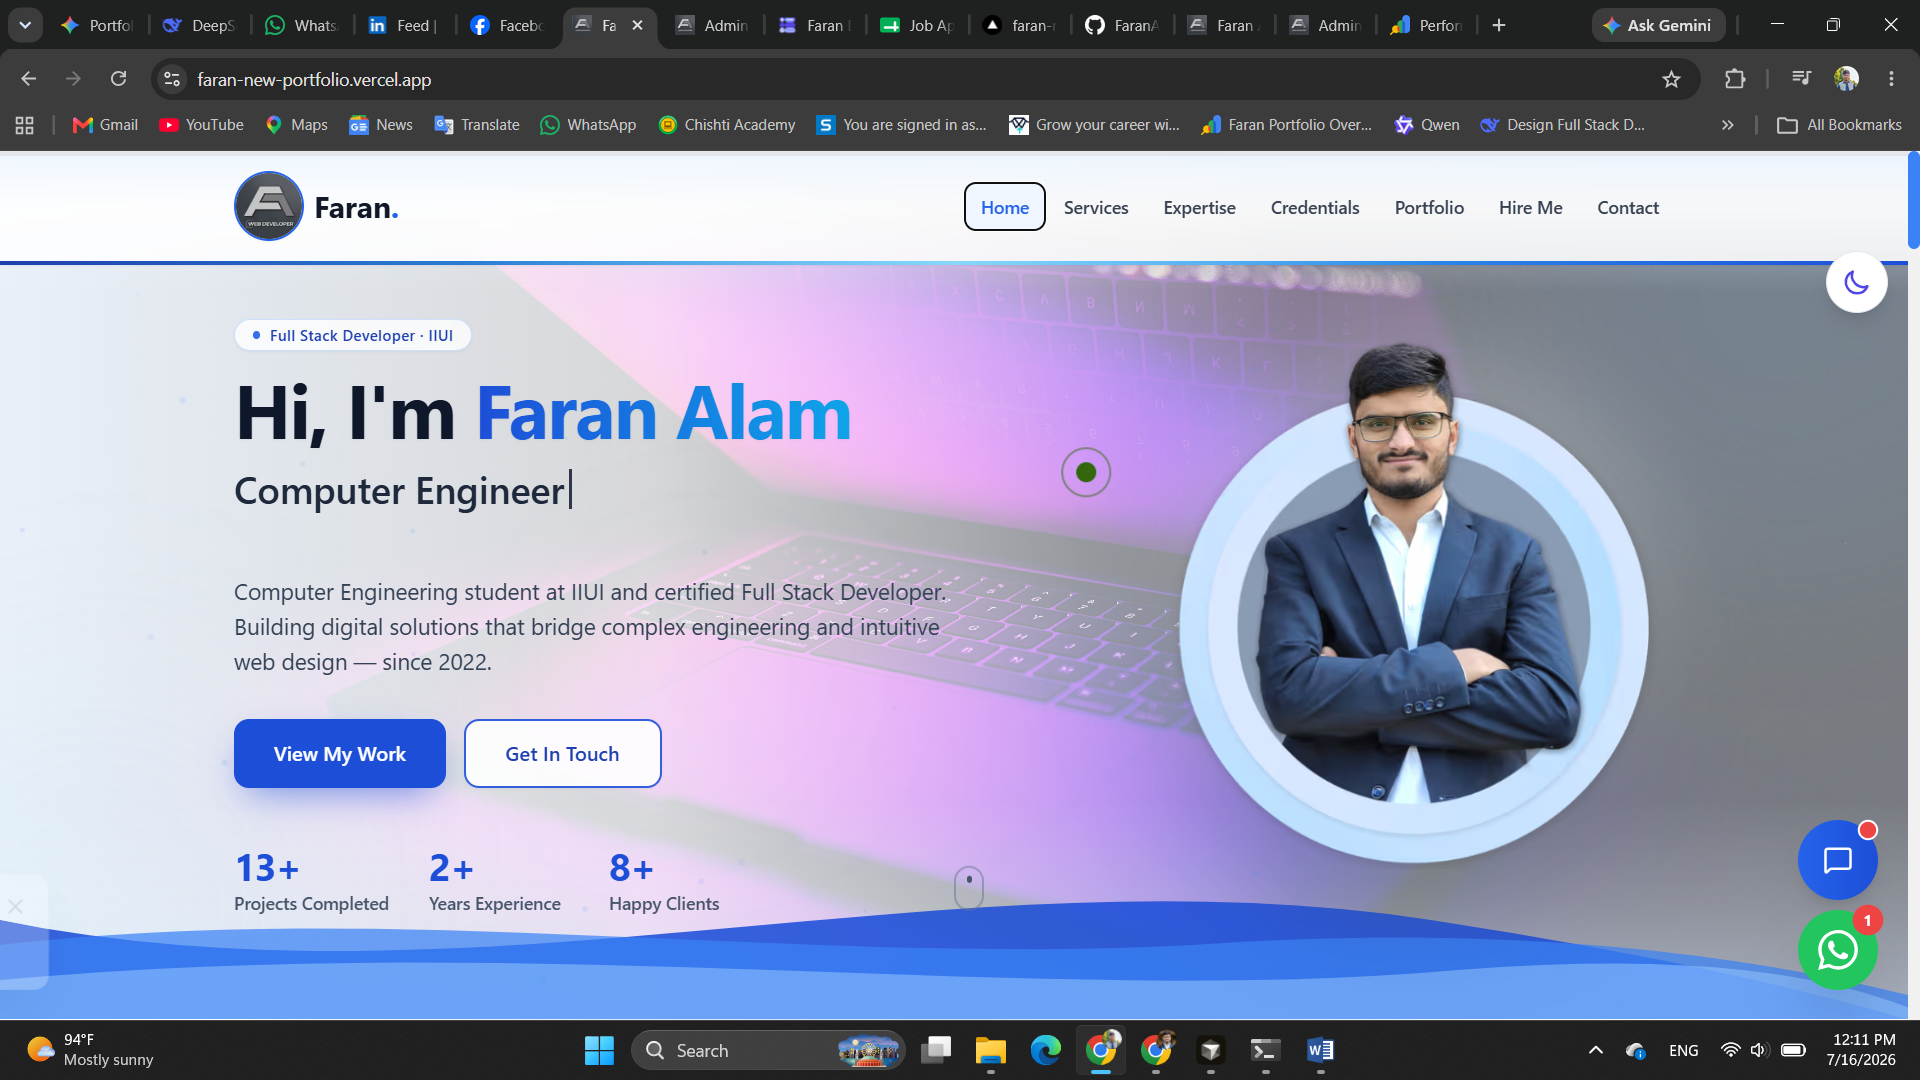The image size is (1920, 1080).
Task: Open the Chrome three-dot menu
Action: pos(1891,78)
